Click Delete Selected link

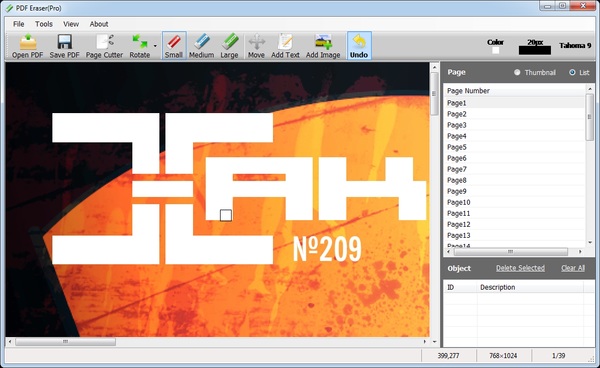(520, 268)
